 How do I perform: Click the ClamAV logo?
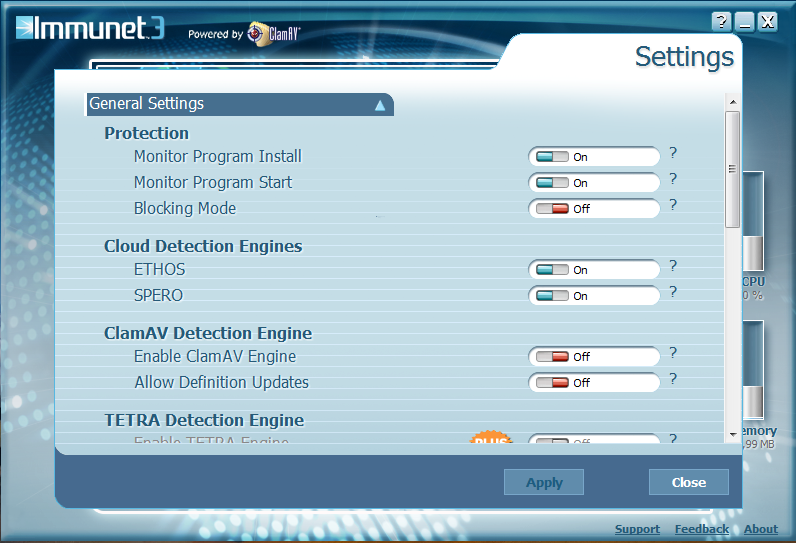click(x=274, y=34)
